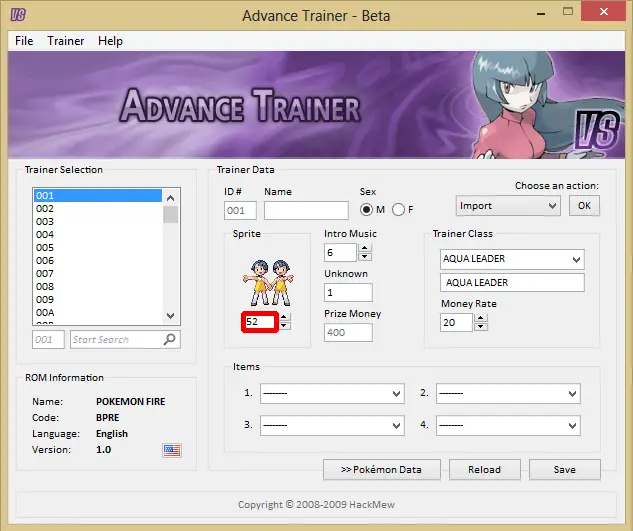Click the magnifier search icon

coord(170,339)
